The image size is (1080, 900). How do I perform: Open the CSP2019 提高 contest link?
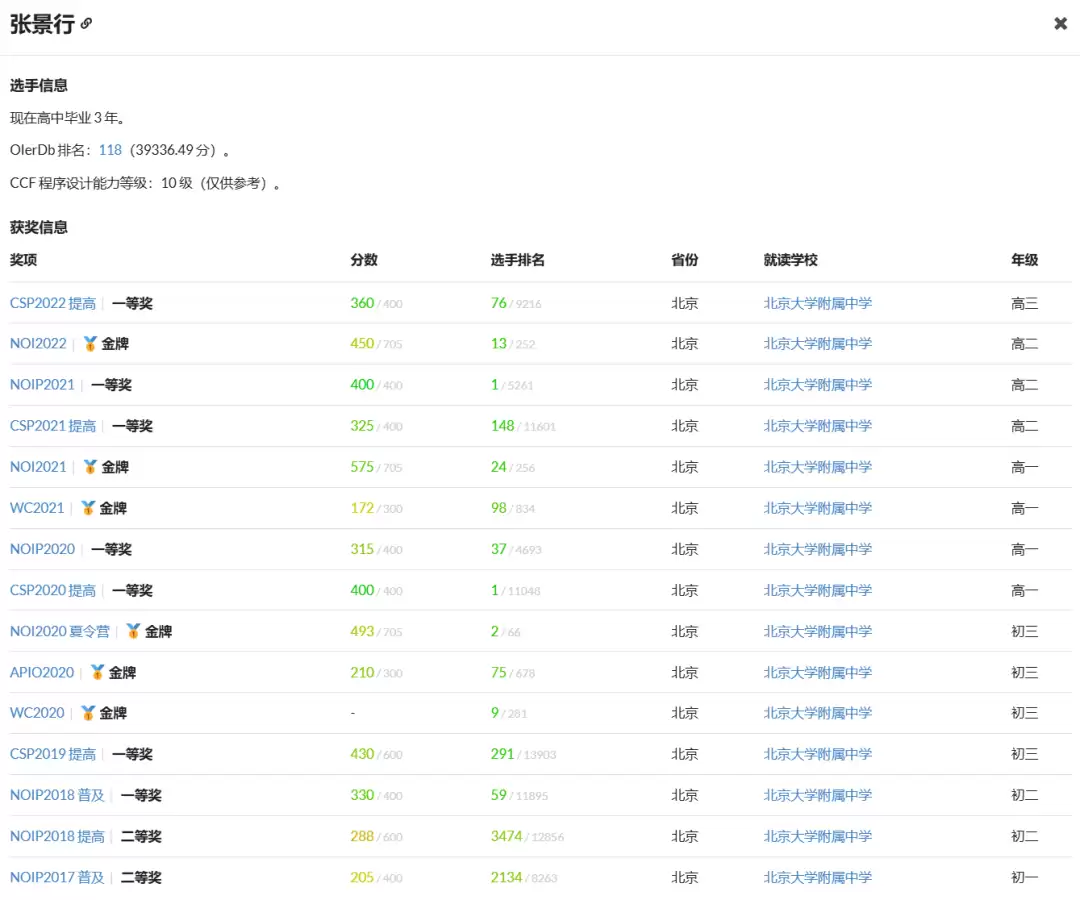pos(53,754)
